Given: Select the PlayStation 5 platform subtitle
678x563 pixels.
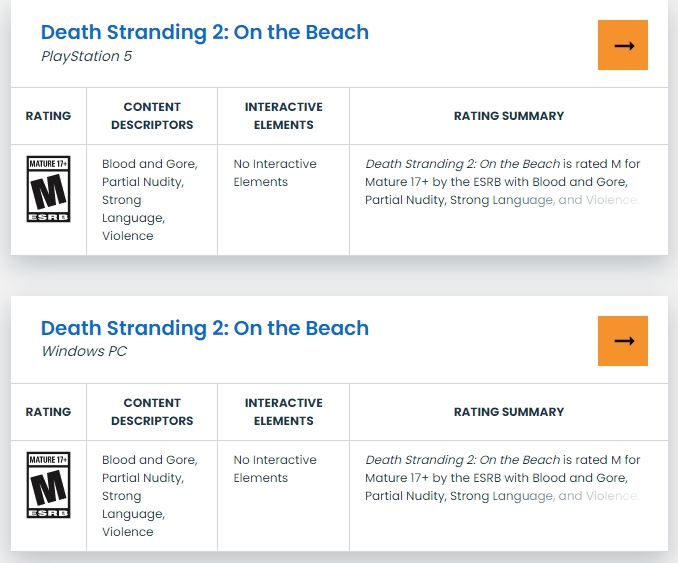Looking at the screenshot, I should click(x=86, y=56).
